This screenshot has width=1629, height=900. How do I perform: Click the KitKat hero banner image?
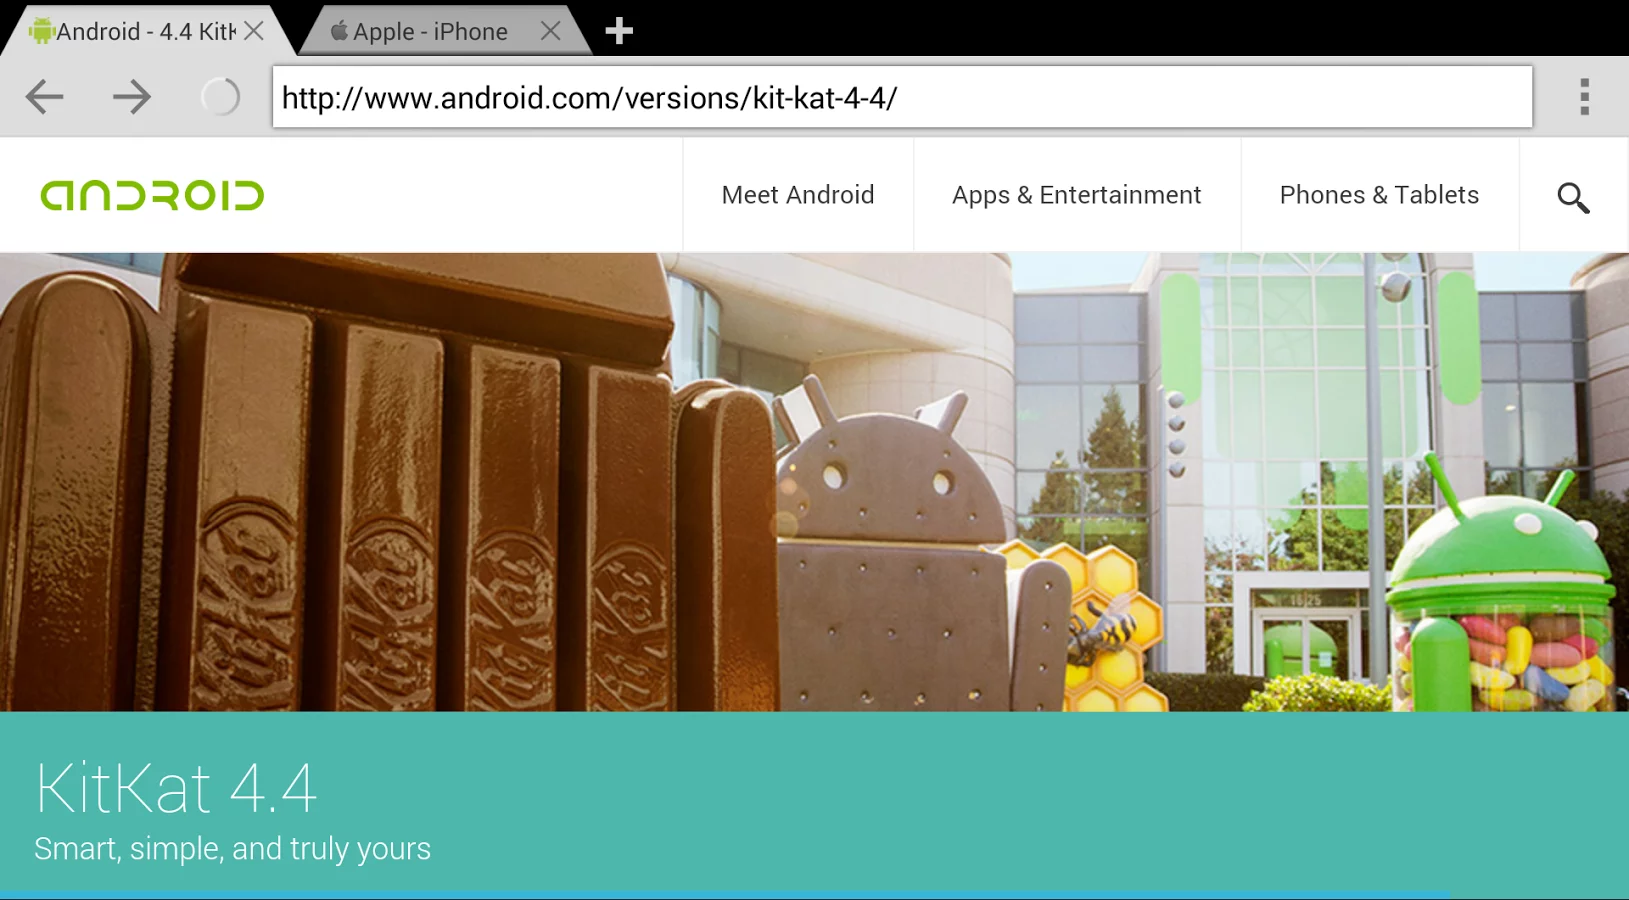(x=814, y=482)
